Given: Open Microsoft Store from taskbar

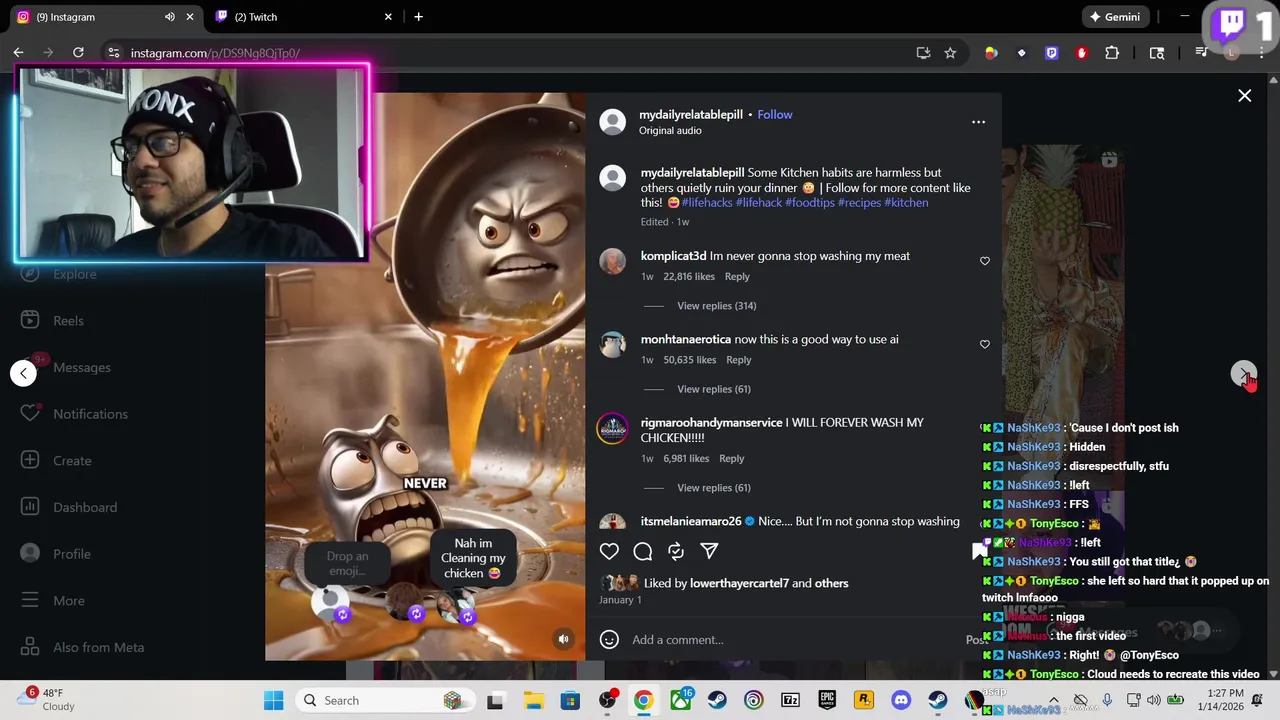Looking at the screenshot, I should point(570,701).
